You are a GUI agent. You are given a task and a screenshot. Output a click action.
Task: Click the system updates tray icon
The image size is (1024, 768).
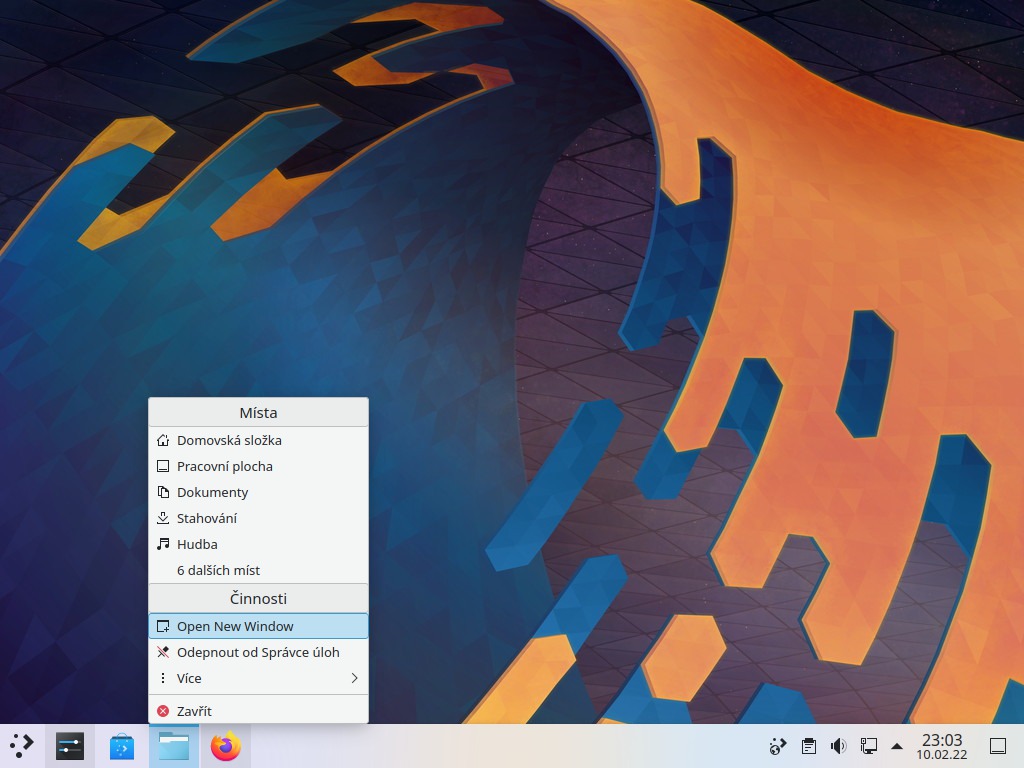pos(778,746)
